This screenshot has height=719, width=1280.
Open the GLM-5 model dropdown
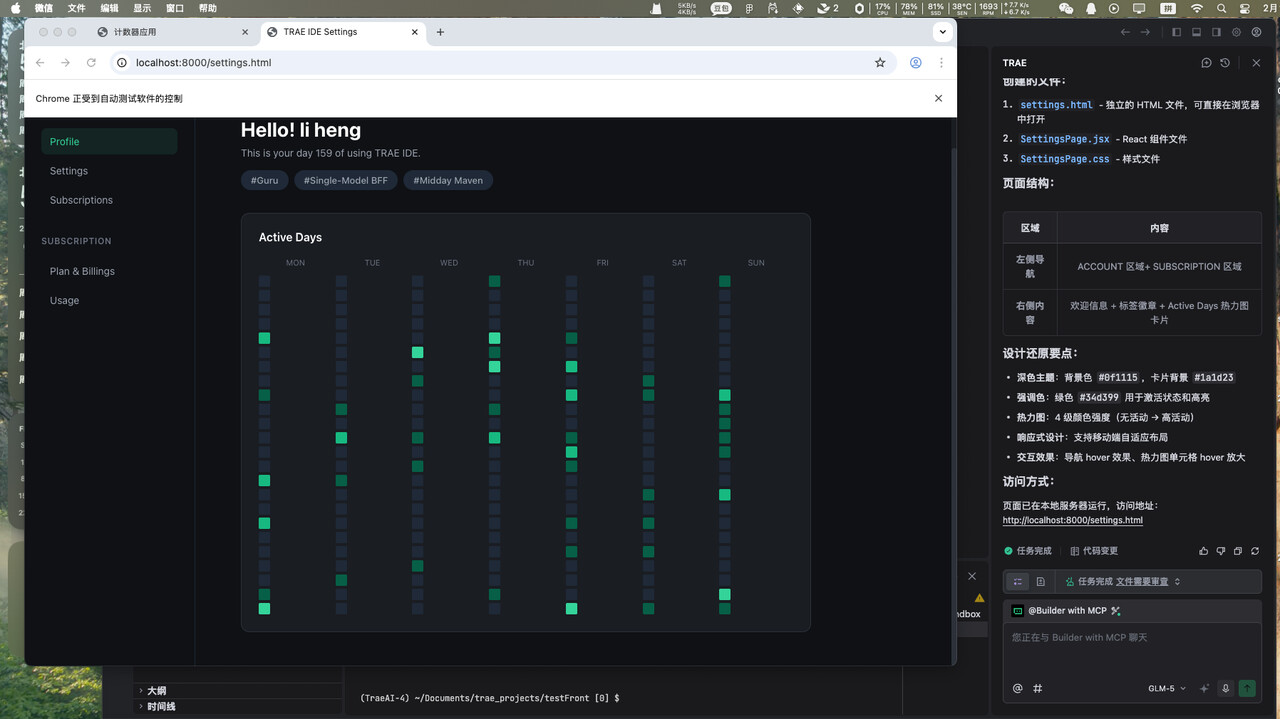pos(1166,688)
